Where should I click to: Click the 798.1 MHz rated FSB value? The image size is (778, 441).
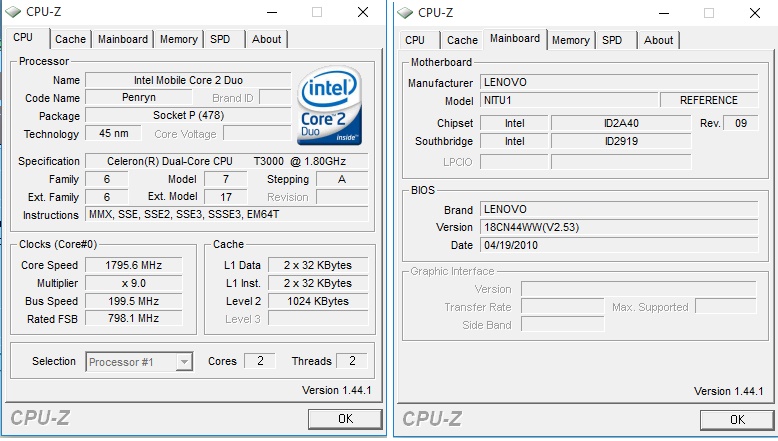coord(133,318)
